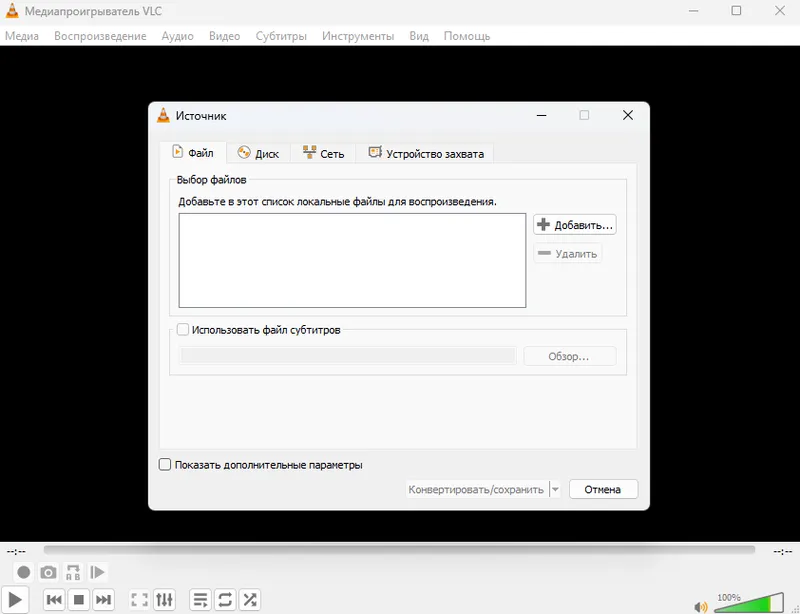Show the playlist icon
The height and width of the screenshot is (614, 800).
click(x=201, y=599)
